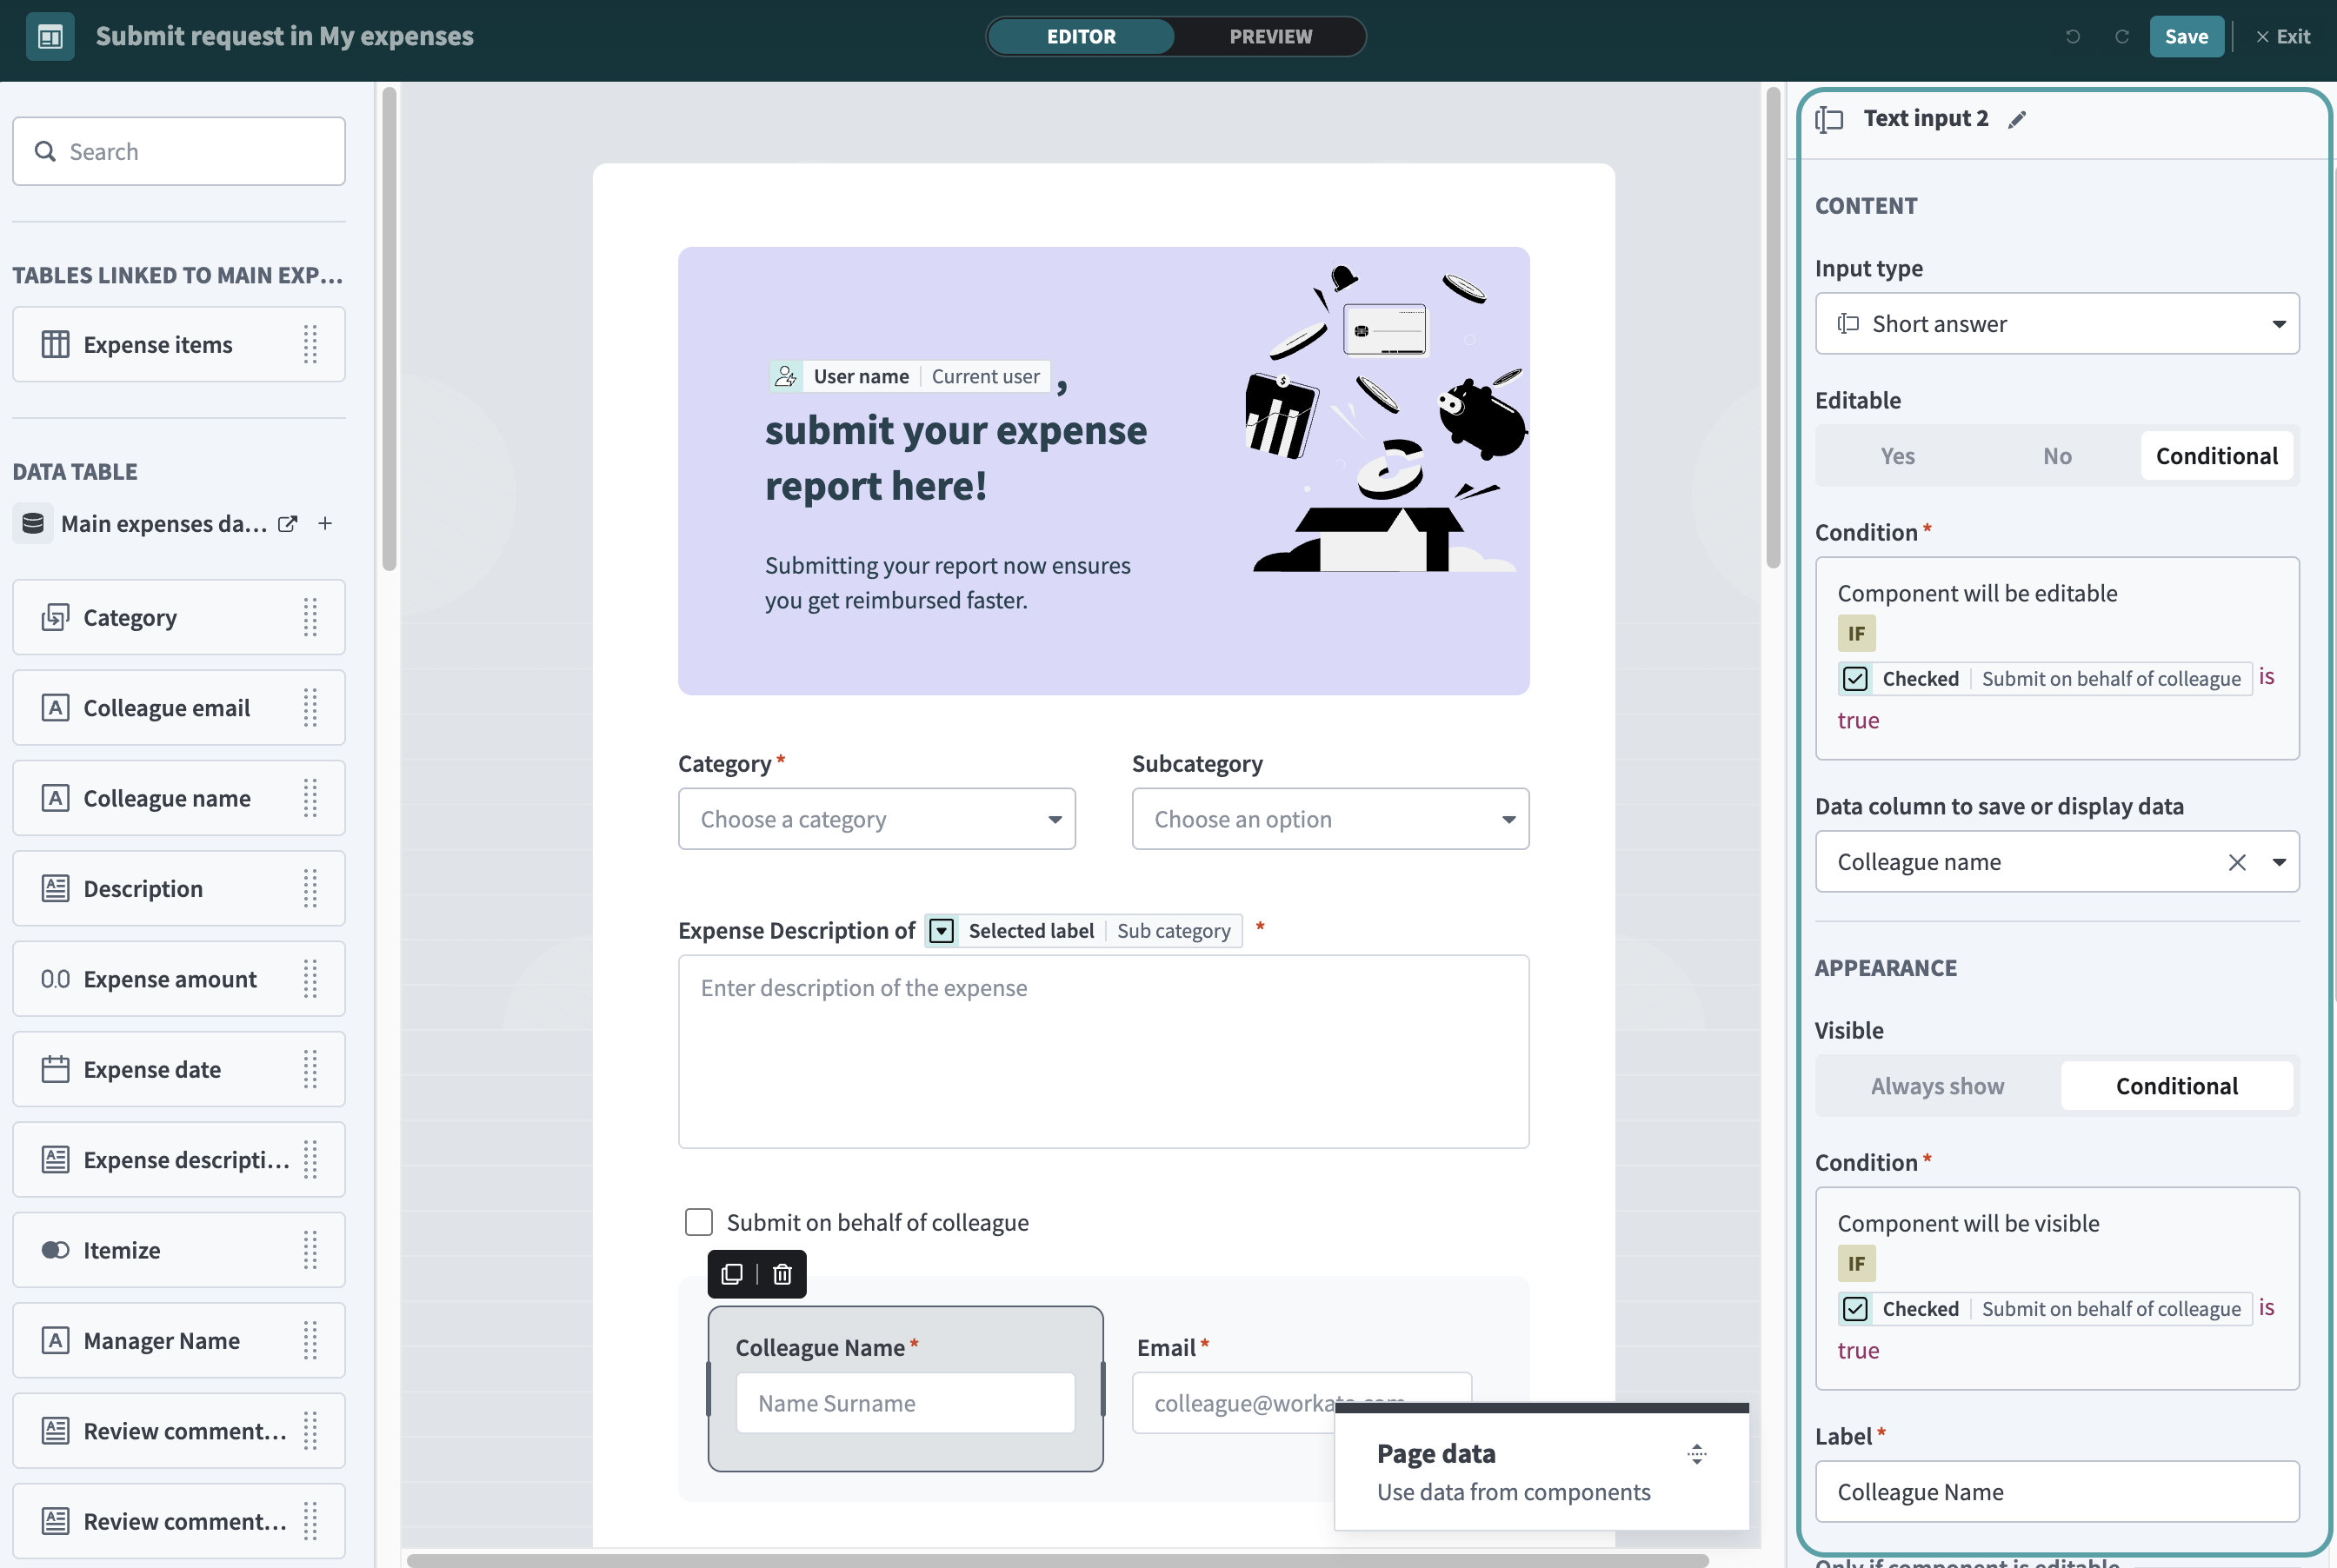Click Exit to leave the editor
This screenshot has height=1568, width=2337.
2283,37
